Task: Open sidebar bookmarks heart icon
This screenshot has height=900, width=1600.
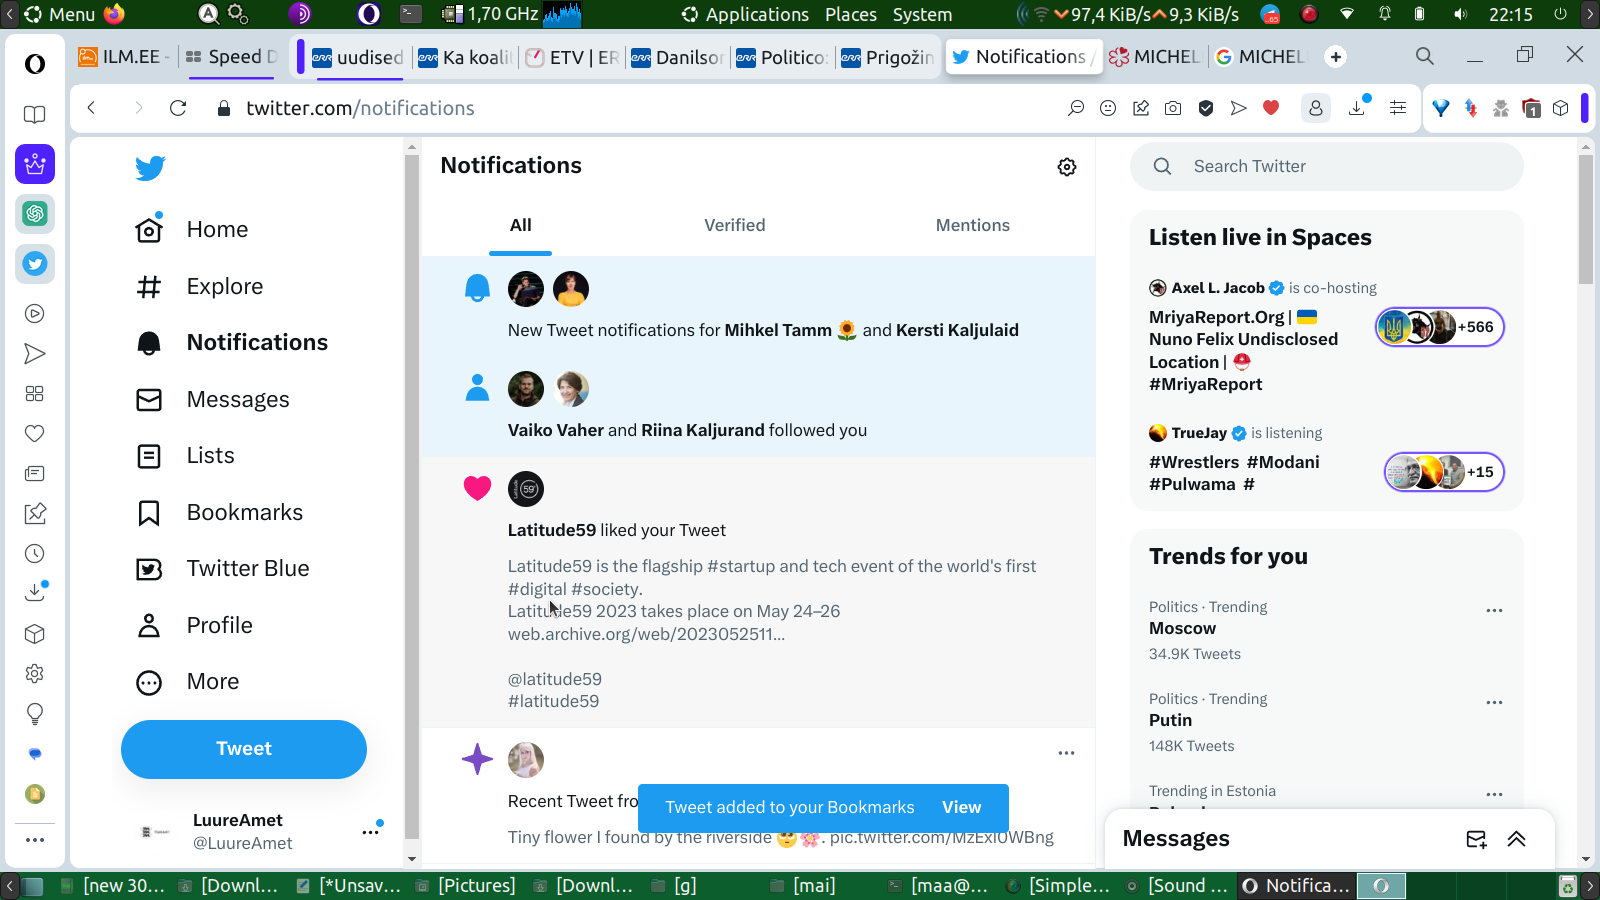Action: click(x=35, y=434)
